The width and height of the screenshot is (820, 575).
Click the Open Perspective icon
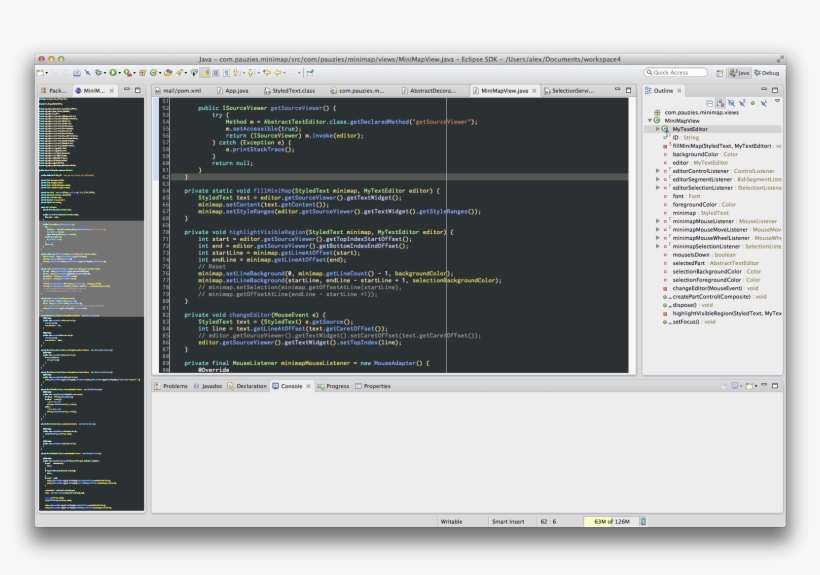tap(719, 73)
